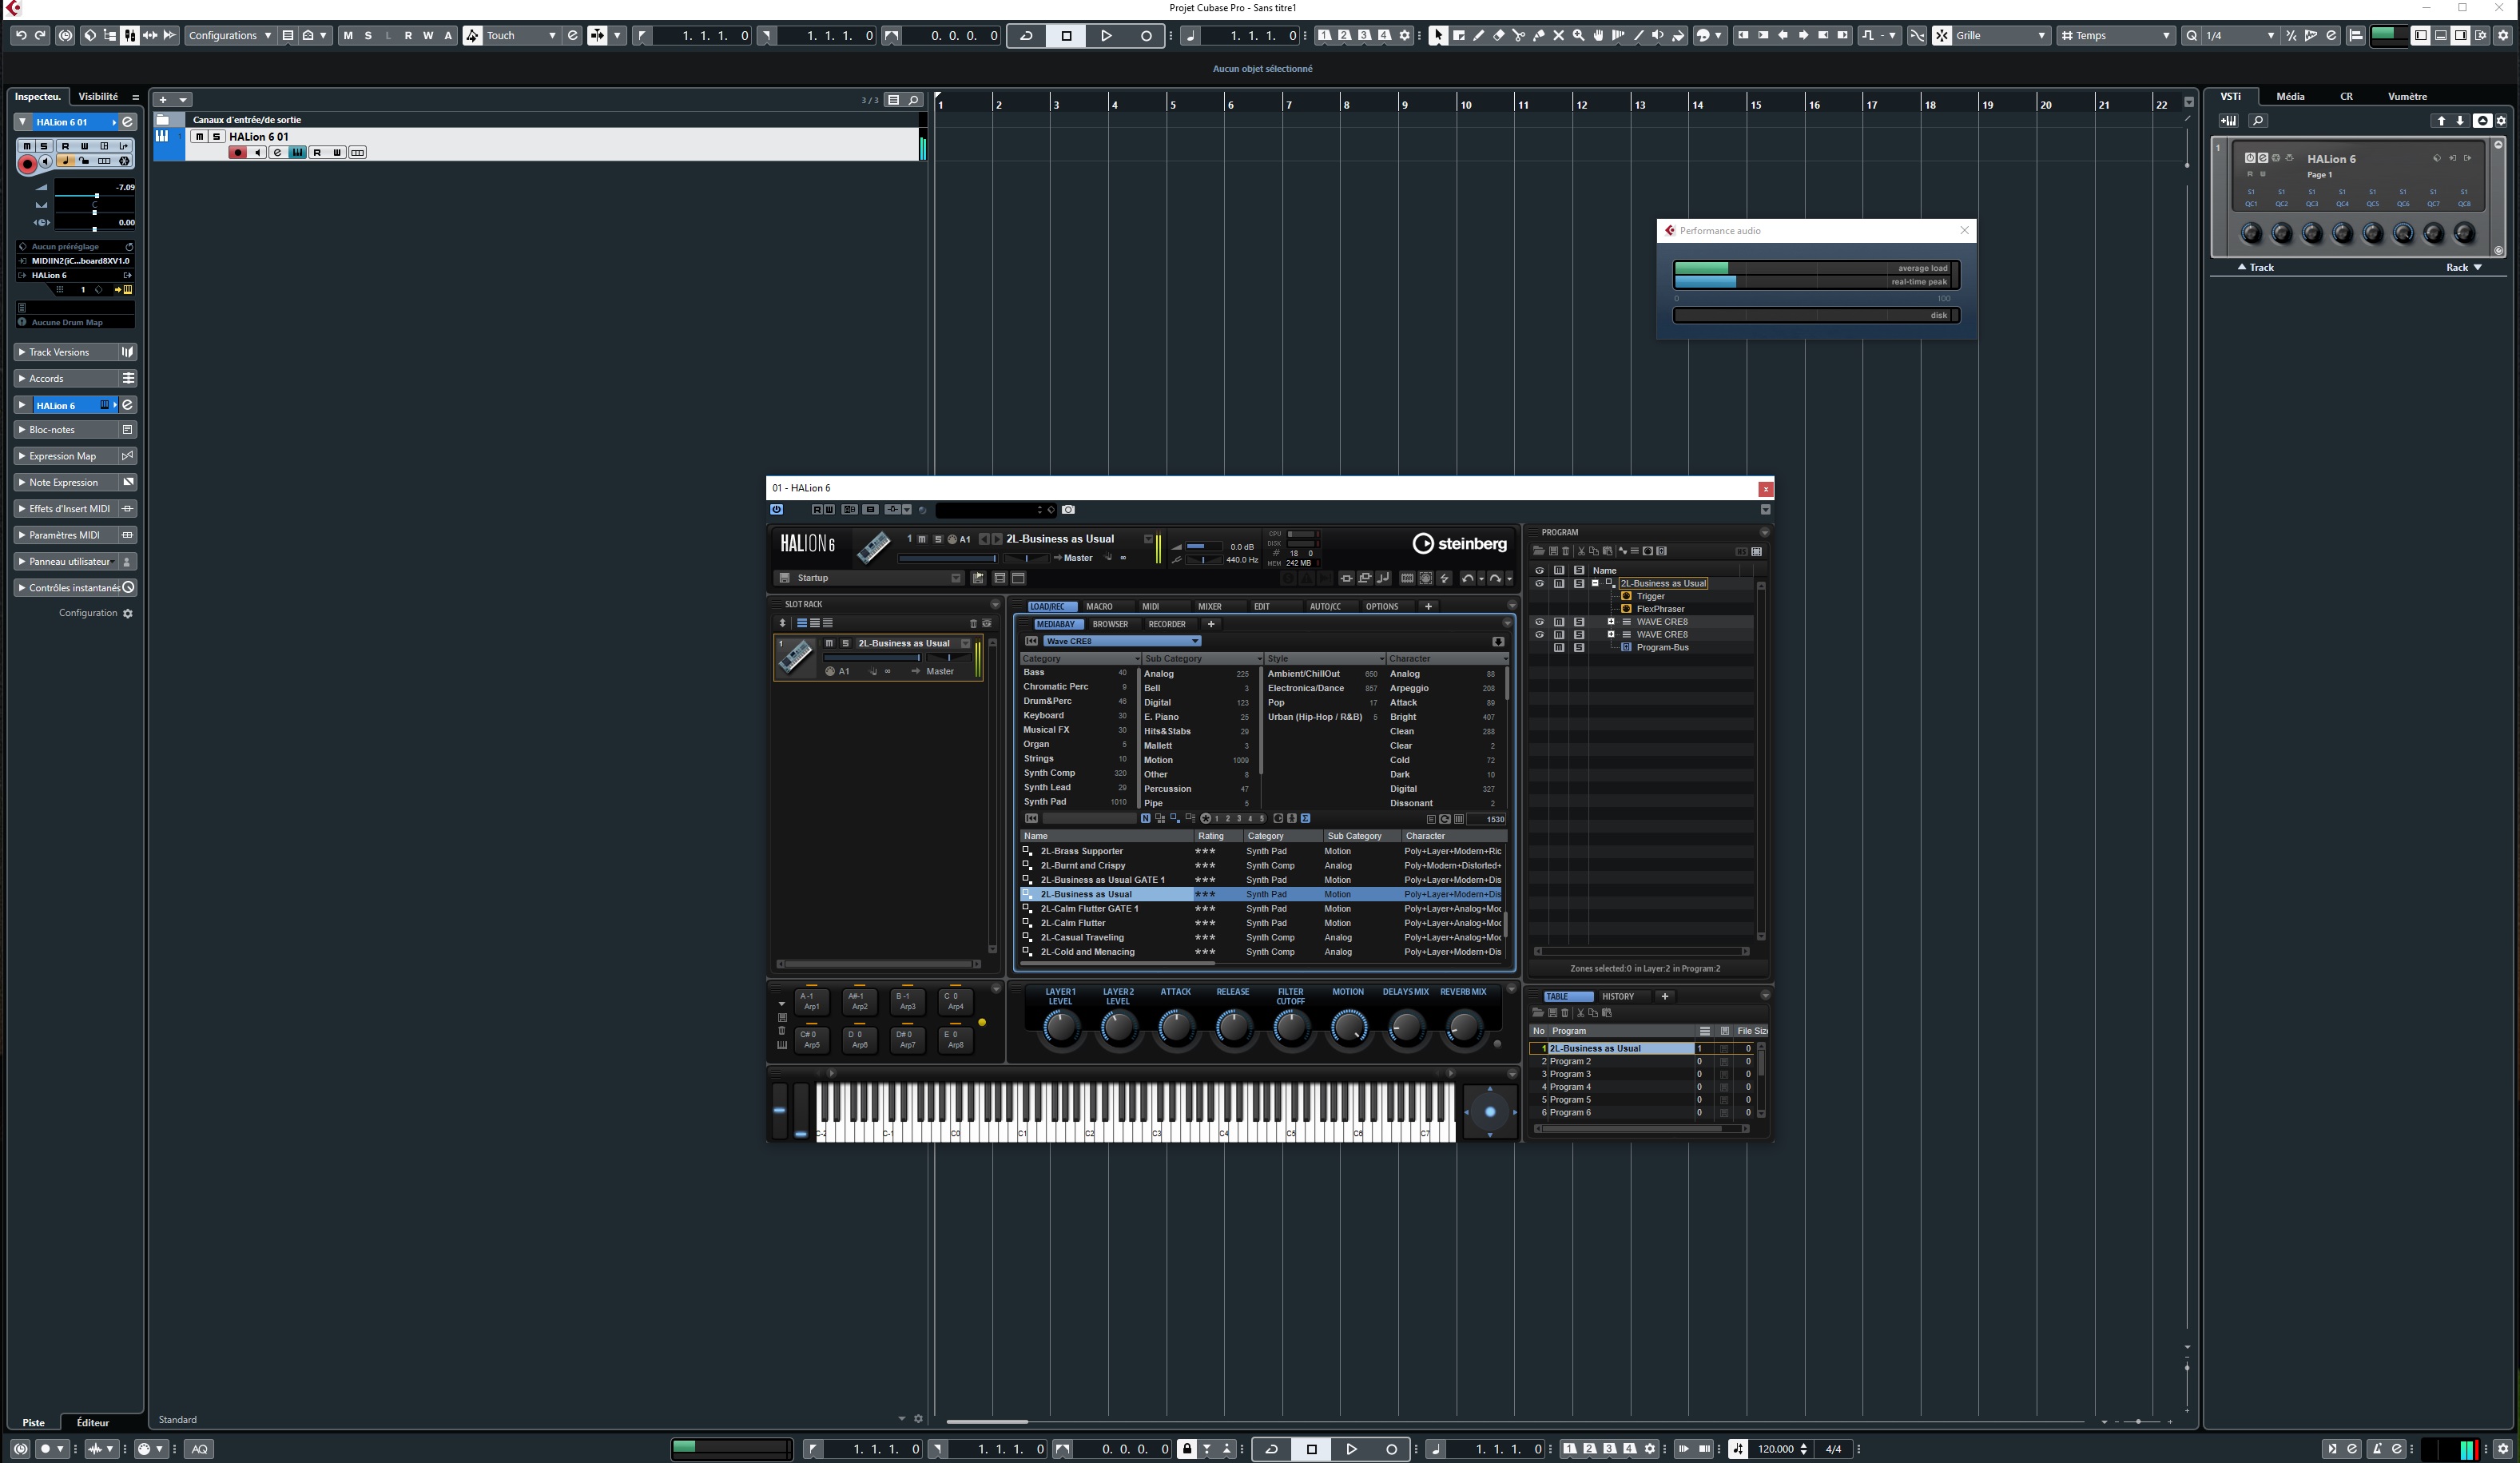Switch to the BROWSER tab in HALion
The height and width of the screenshot is (1463, 2520).
1110,623
